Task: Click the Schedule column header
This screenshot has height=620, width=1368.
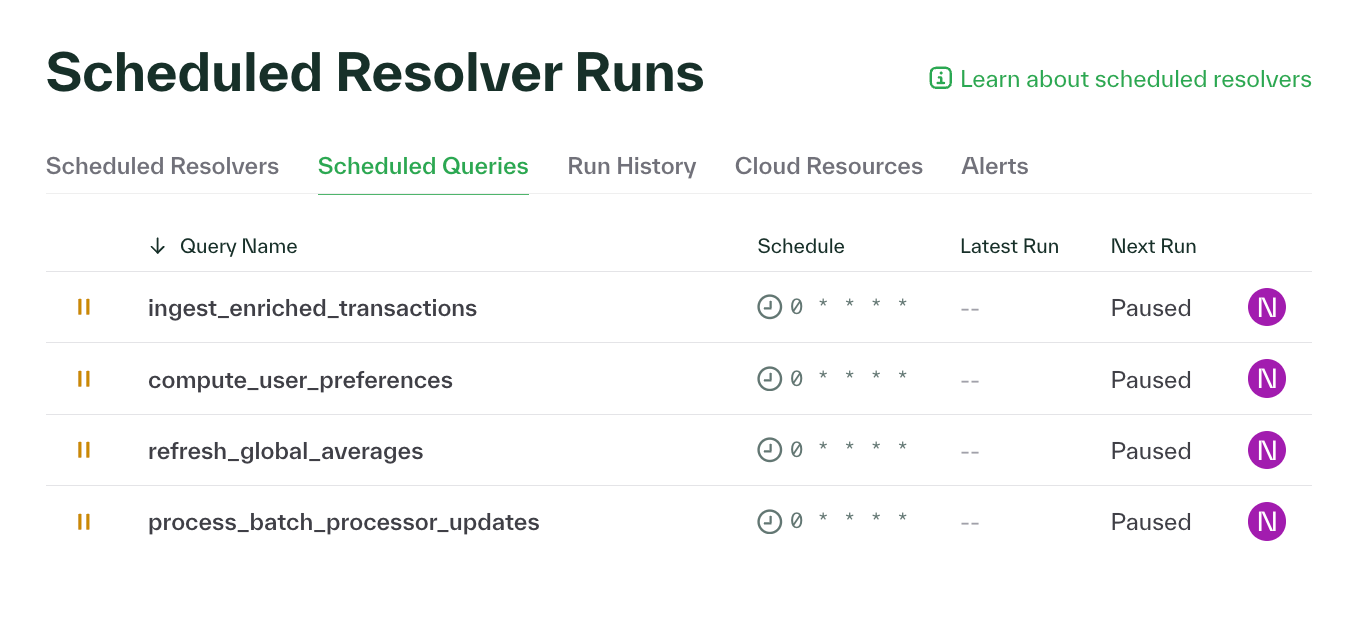Action: pyautogui.click(x=800, y=245)
